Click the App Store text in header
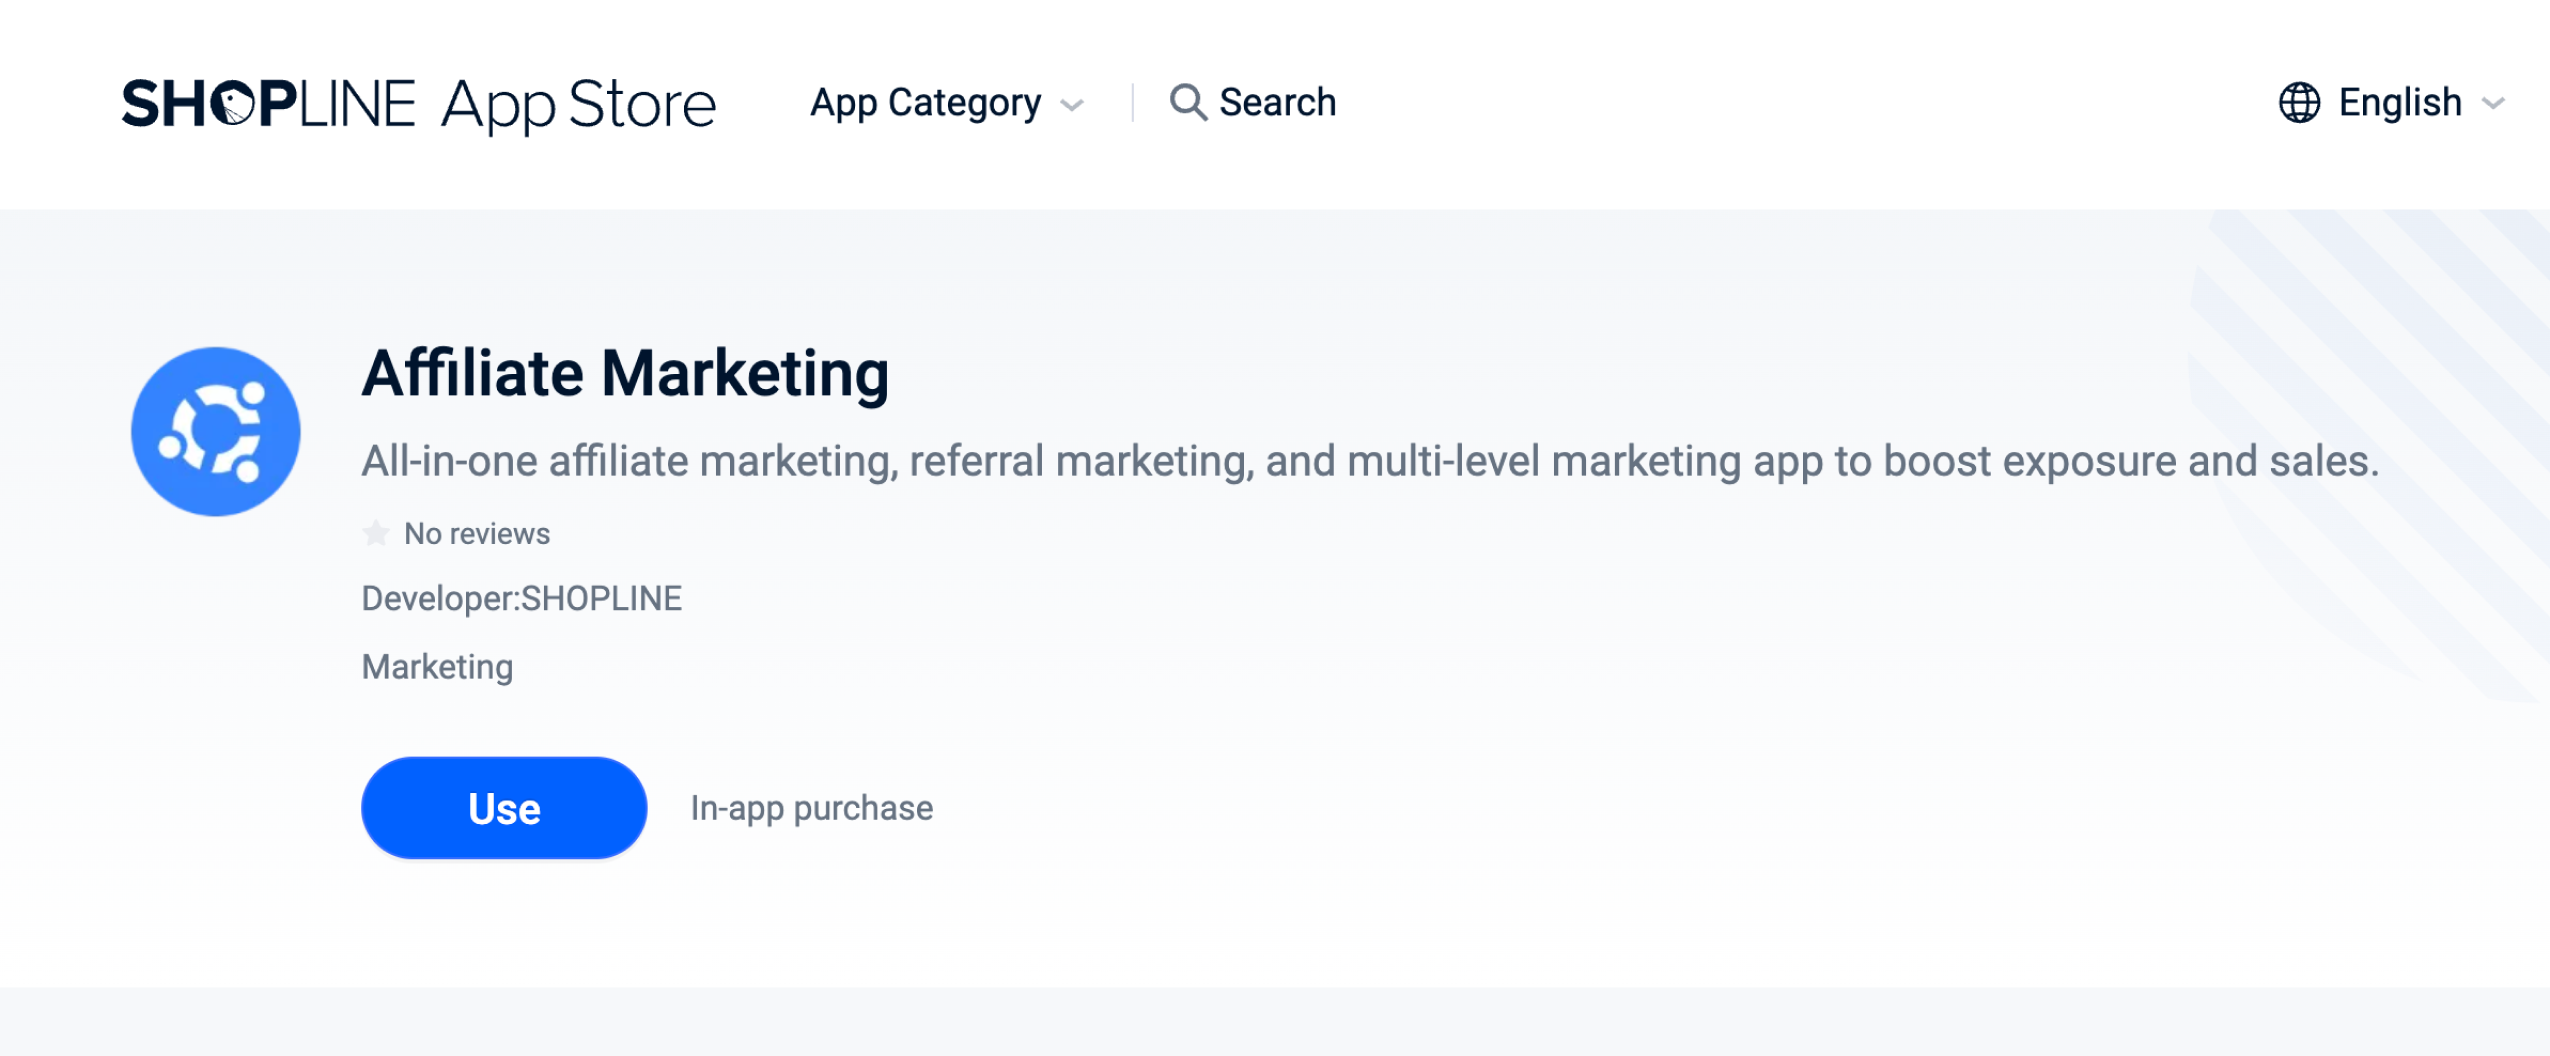The image size is (2550, 1056). [x=578, y=105]
